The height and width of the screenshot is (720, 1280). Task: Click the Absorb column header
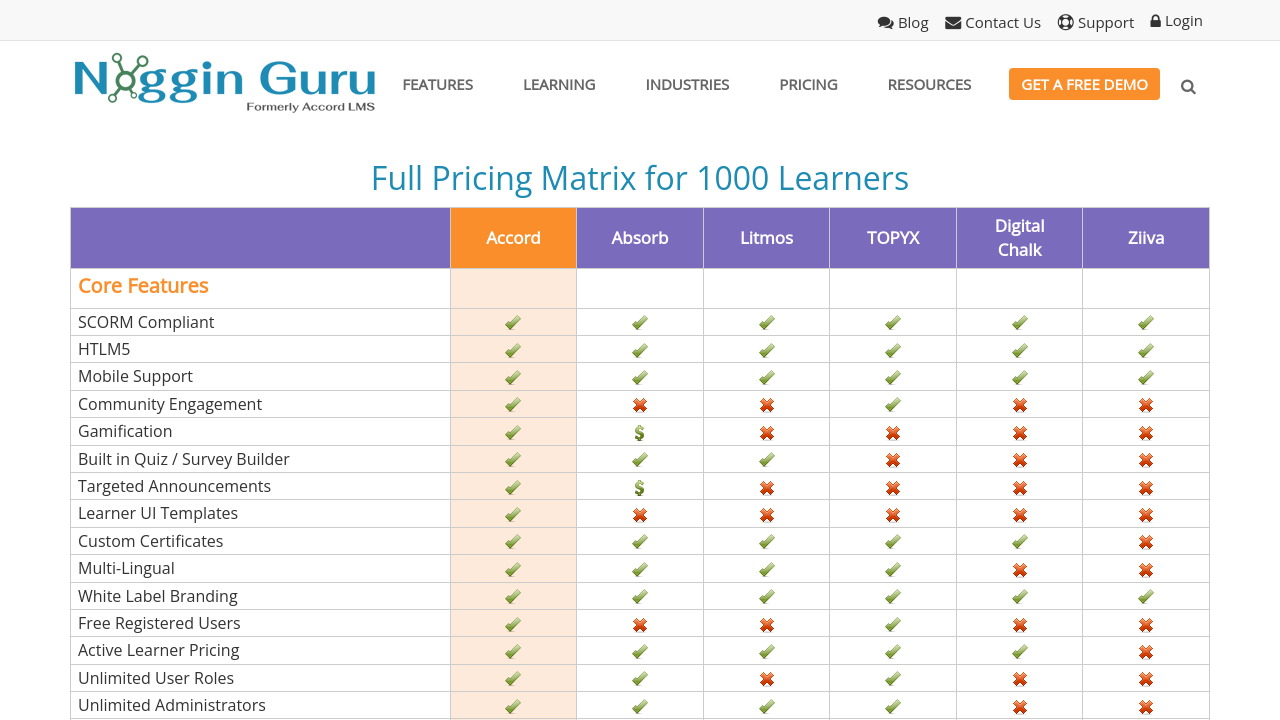click(x=640, y=238)
